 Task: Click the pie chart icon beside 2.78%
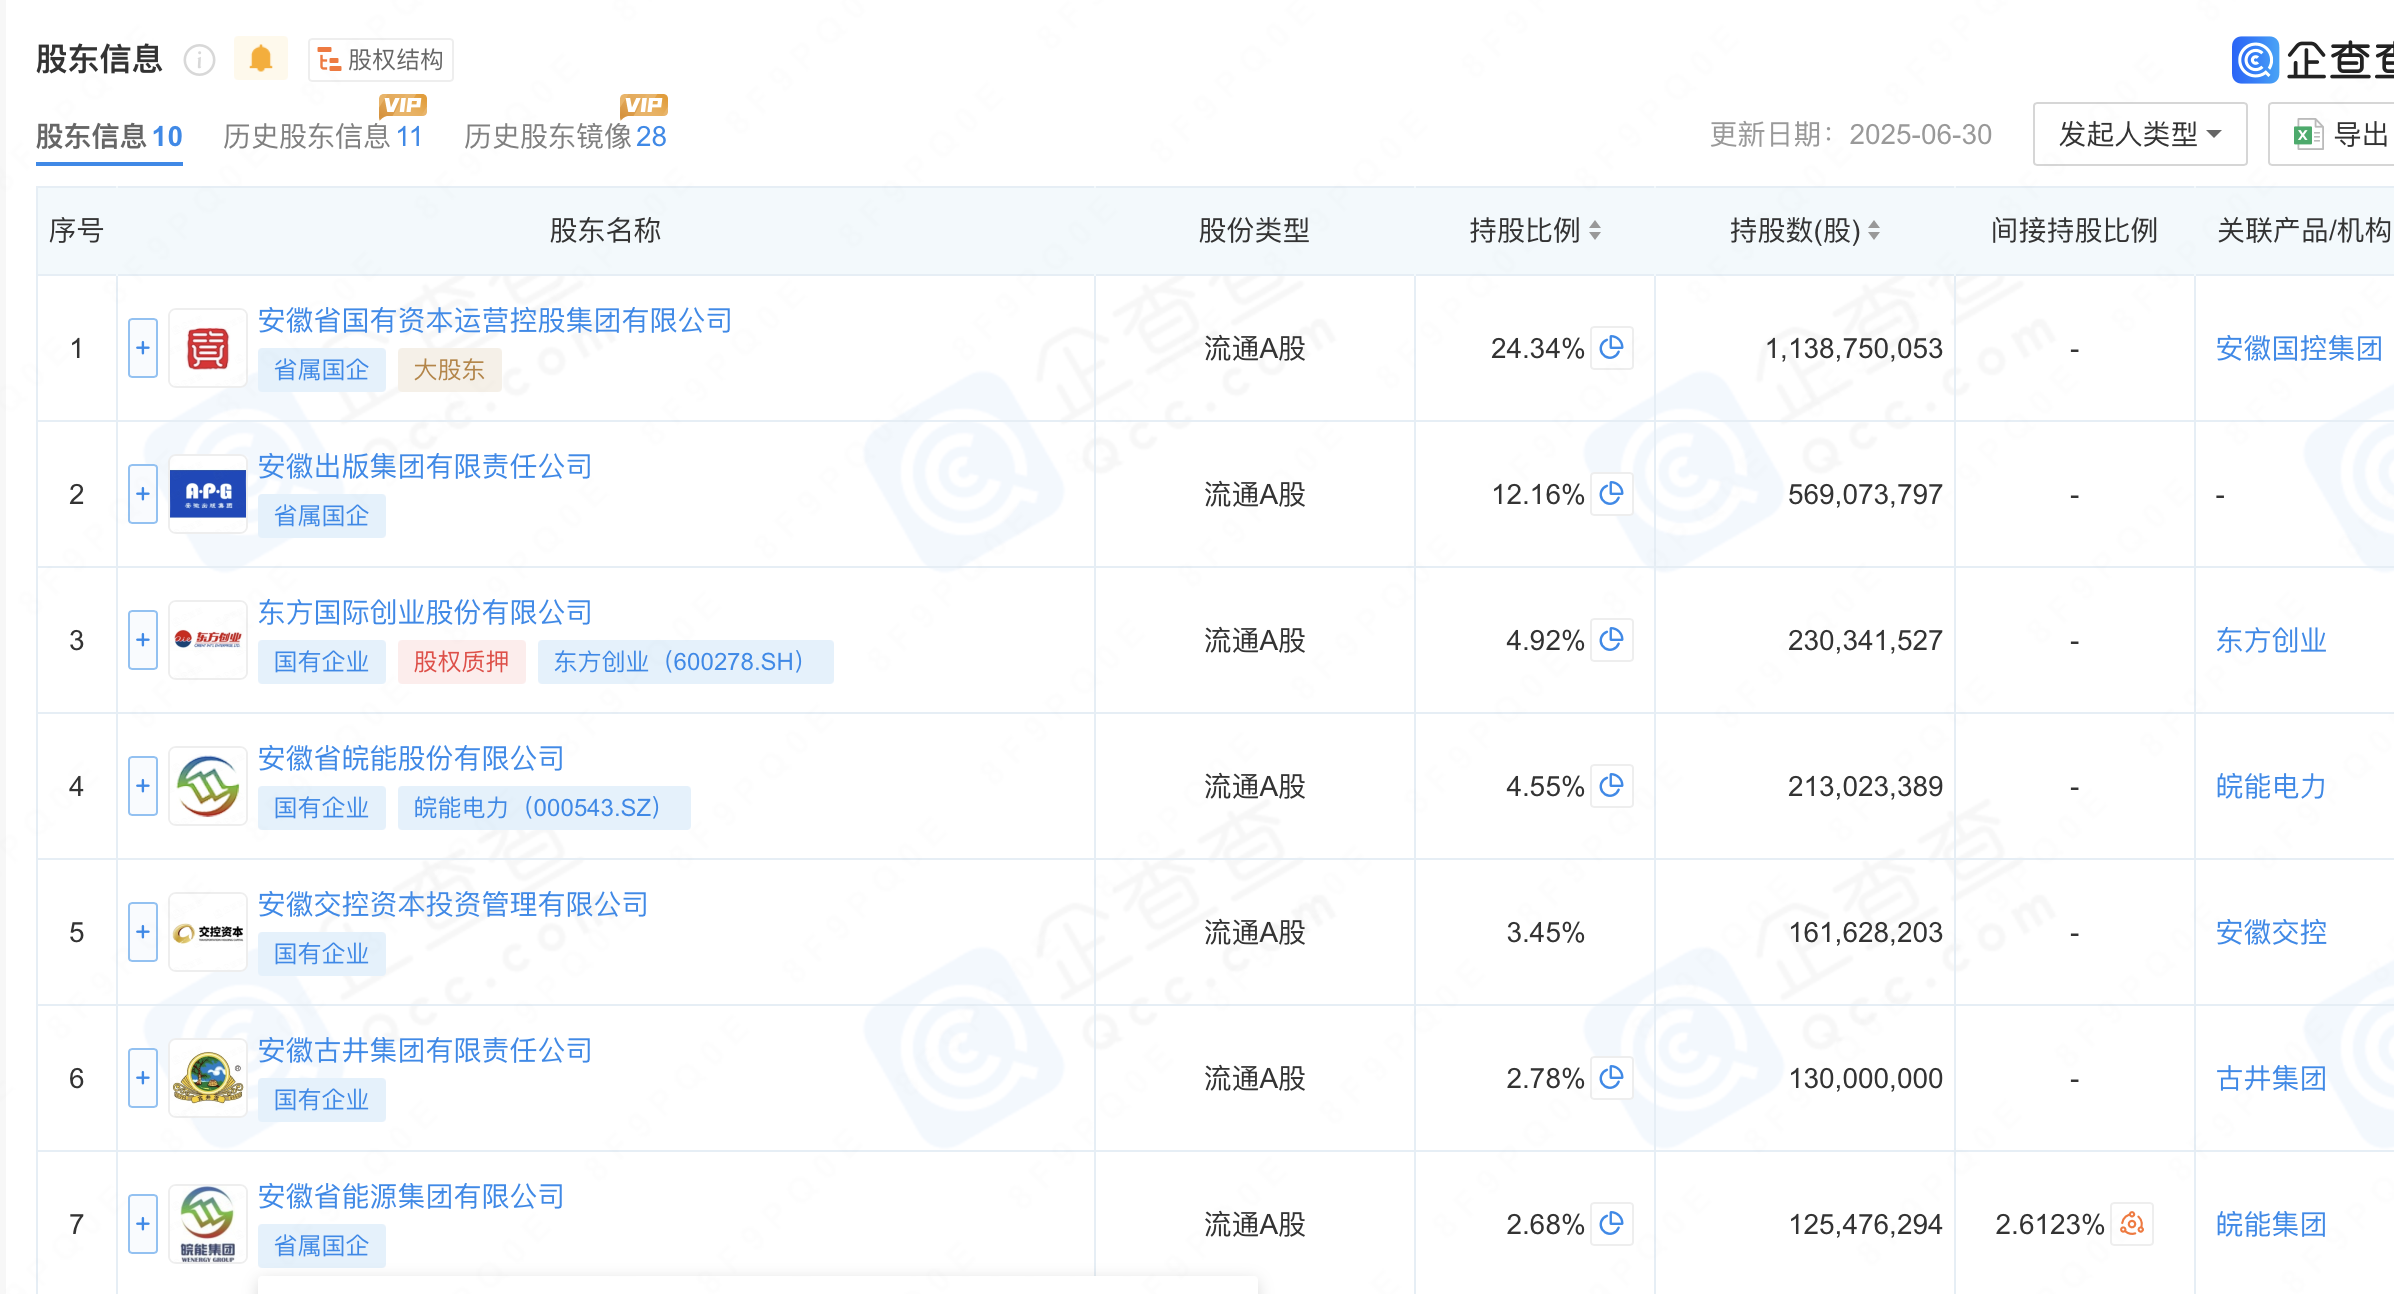[1611, 1078]
